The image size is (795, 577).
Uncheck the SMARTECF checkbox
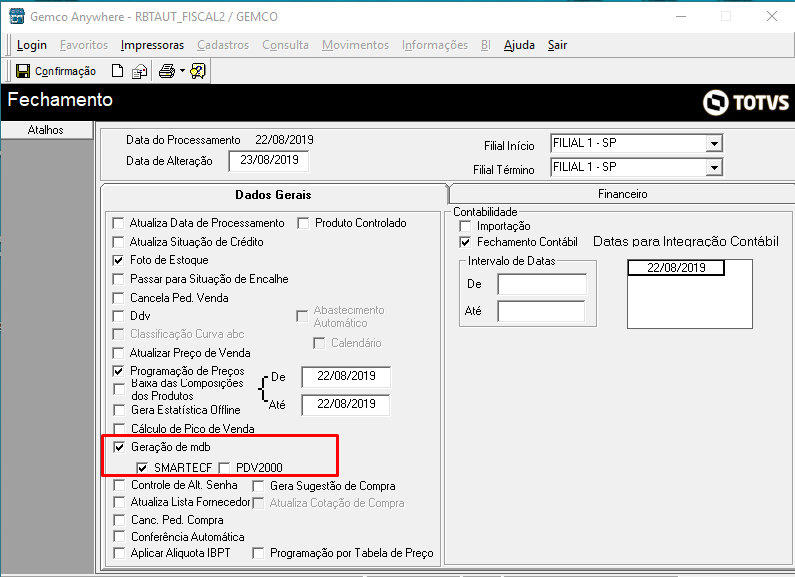(142, 467)
